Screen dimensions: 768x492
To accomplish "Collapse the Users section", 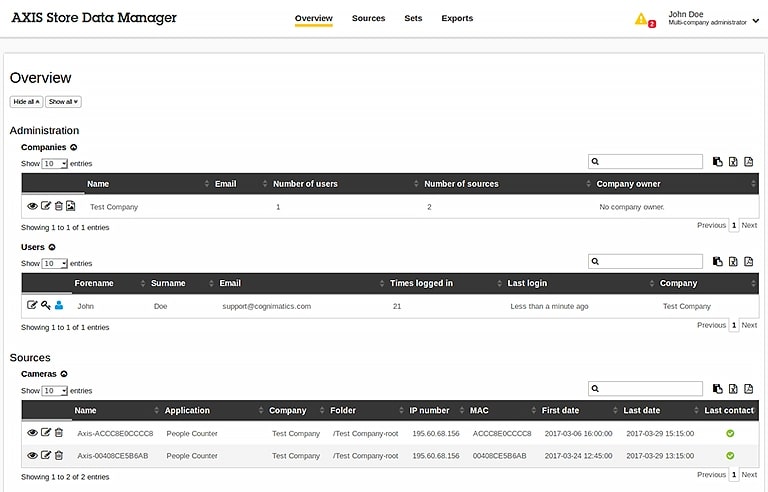I will 52,247.
